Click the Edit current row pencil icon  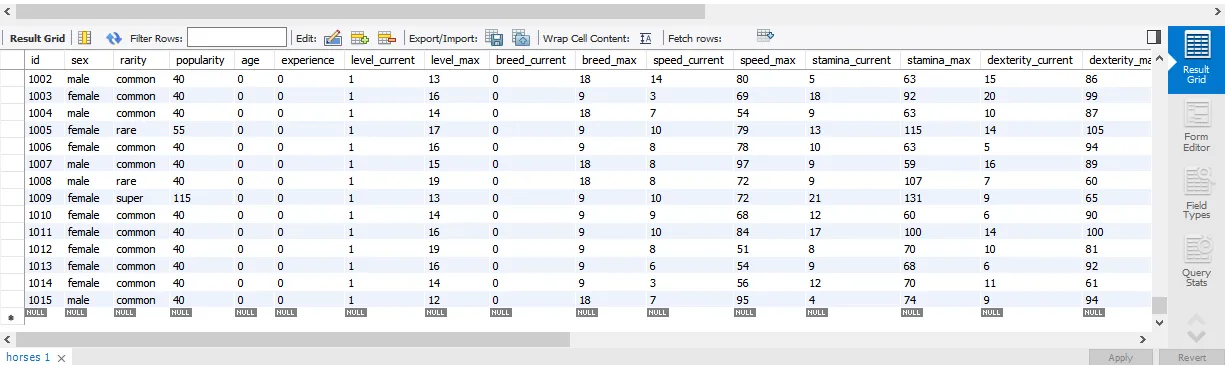point(333,38)
